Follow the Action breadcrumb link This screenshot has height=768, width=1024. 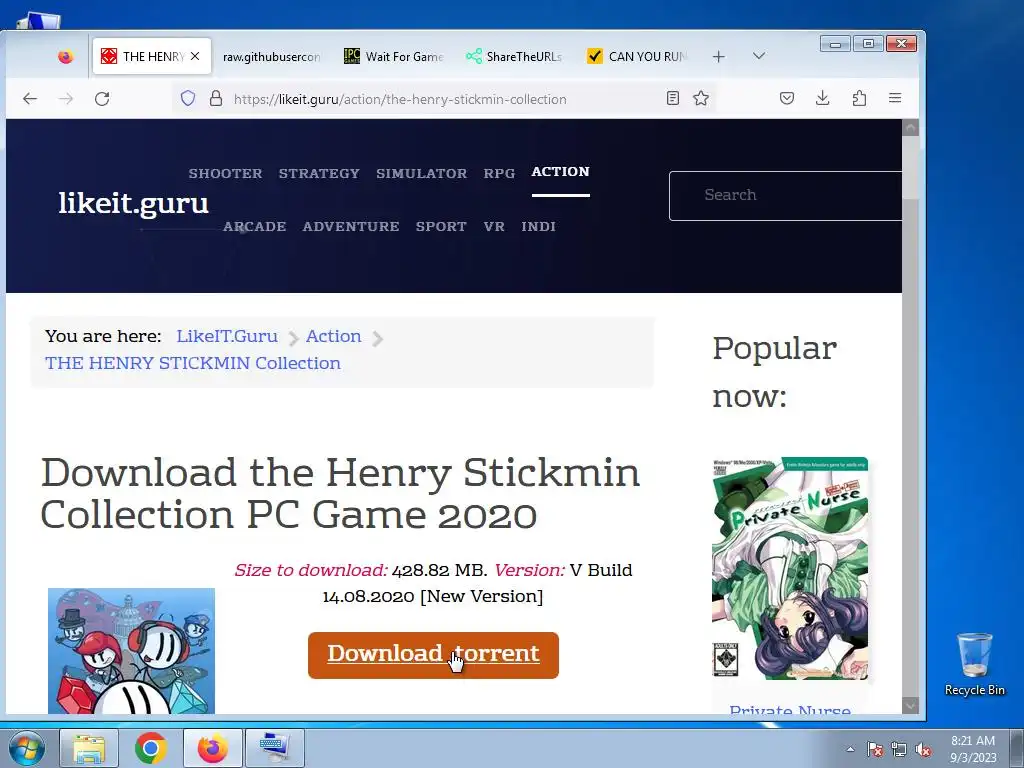tap(333, 336)
